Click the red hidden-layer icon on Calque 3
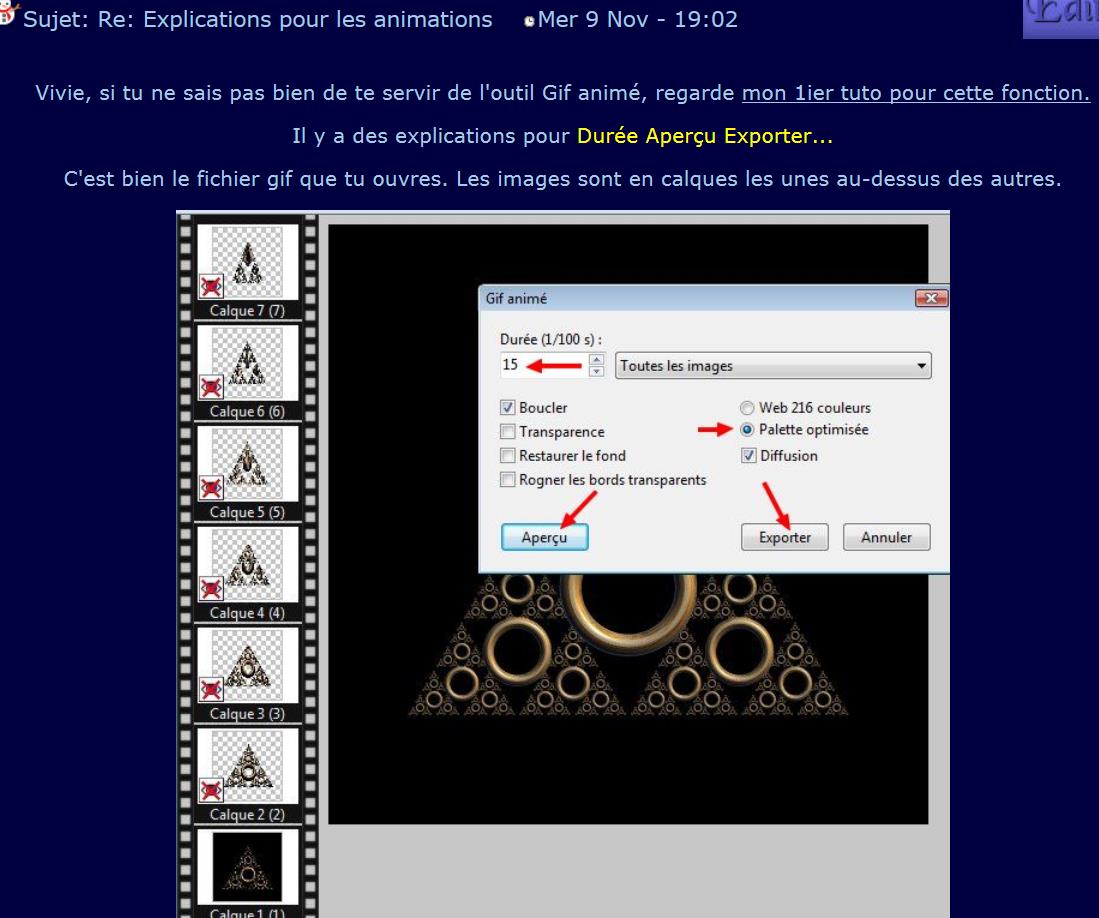Viewport: 1099px width, 918px height. (x=211, y=689)
